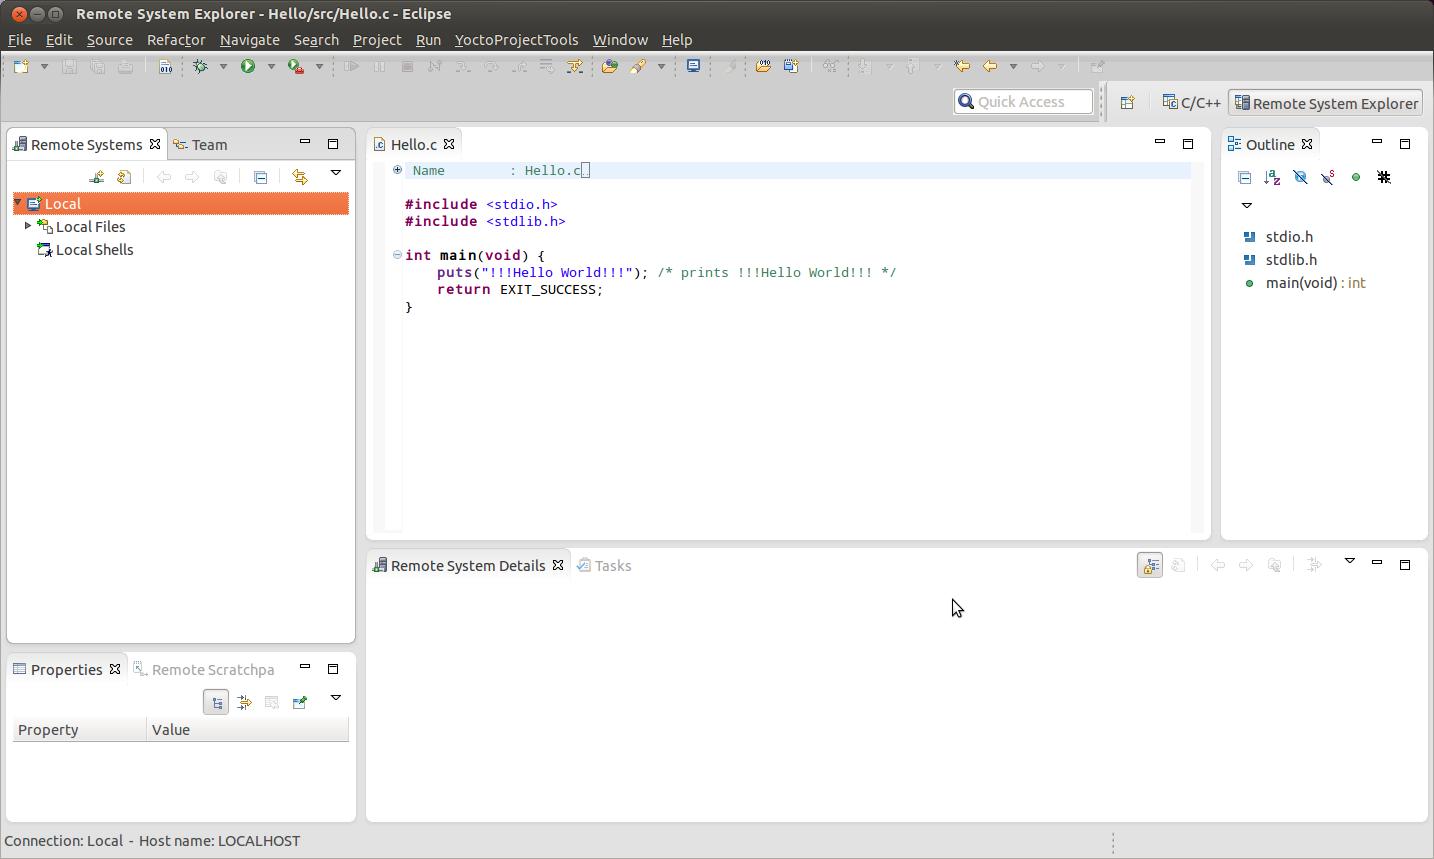Image resolution: width=1434 pixels, height=859 pixels.
Task: Click the Open Perspective icon
Action: (x=1127, y=103)
